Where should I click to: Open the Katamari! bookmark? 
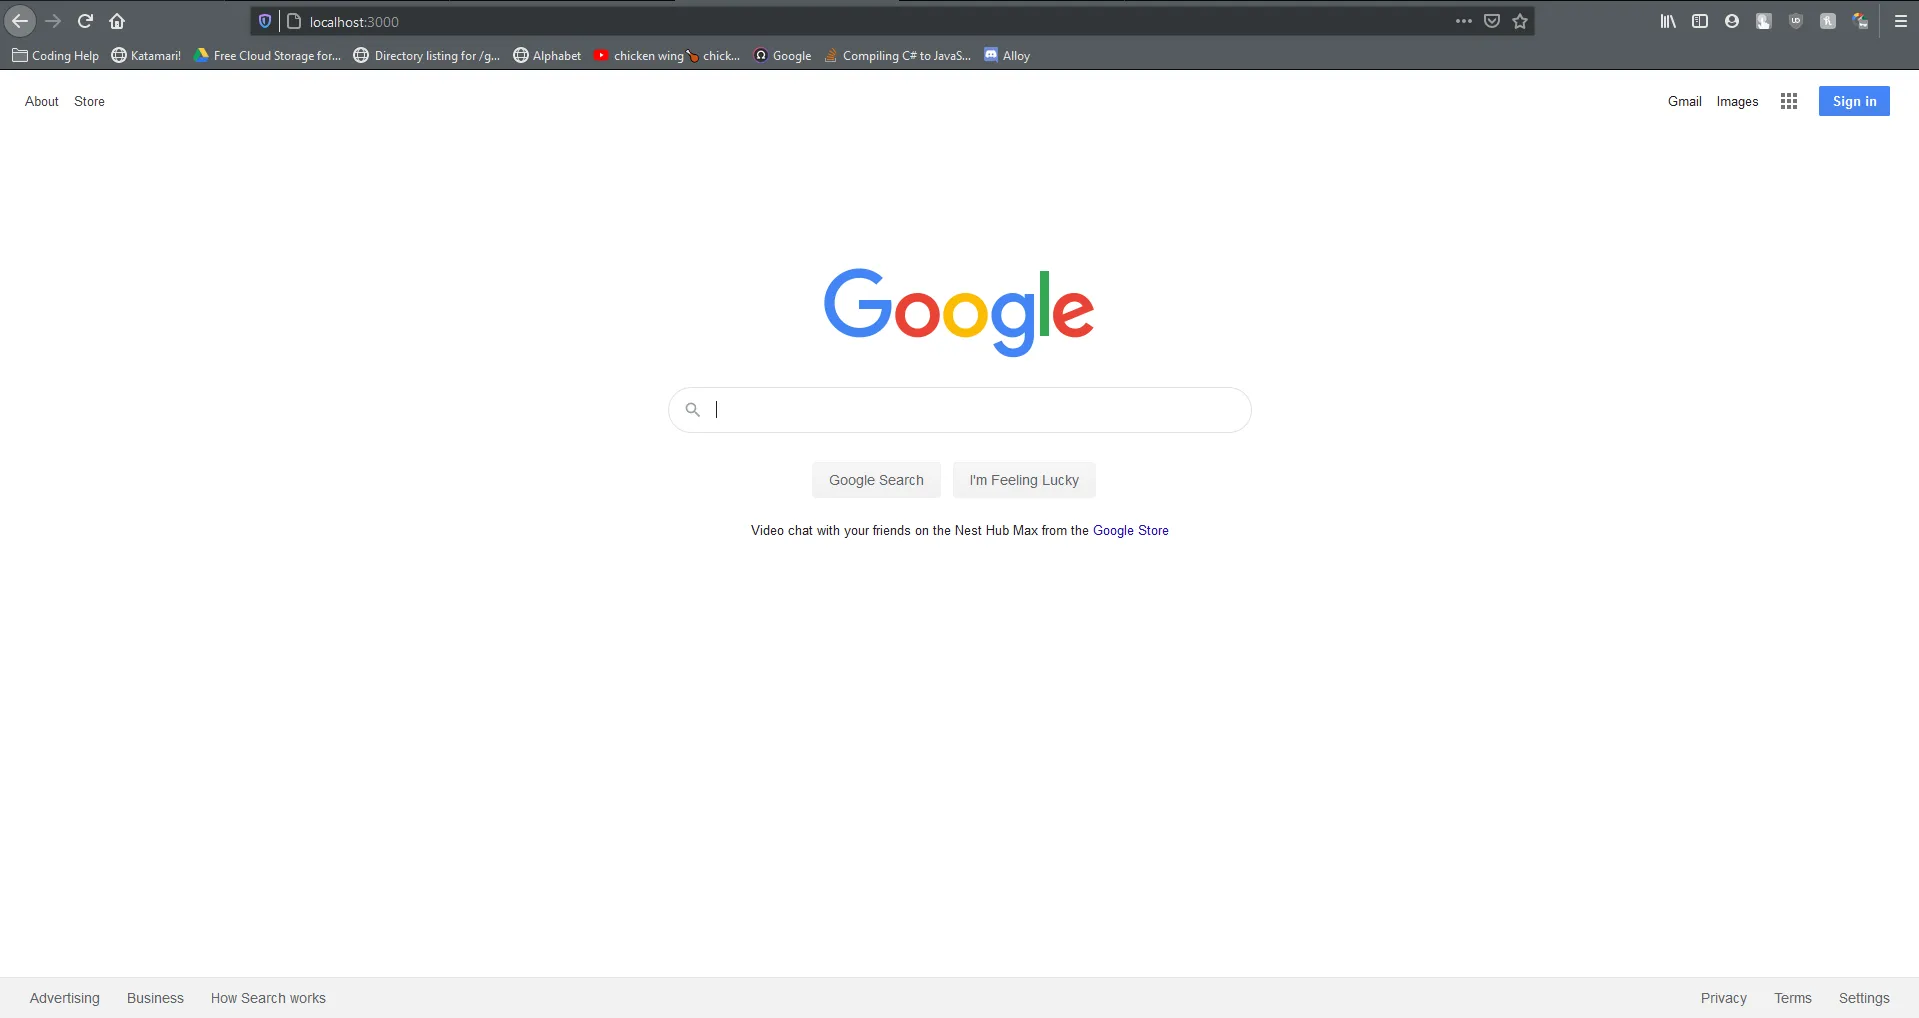[x=146, y=56]
